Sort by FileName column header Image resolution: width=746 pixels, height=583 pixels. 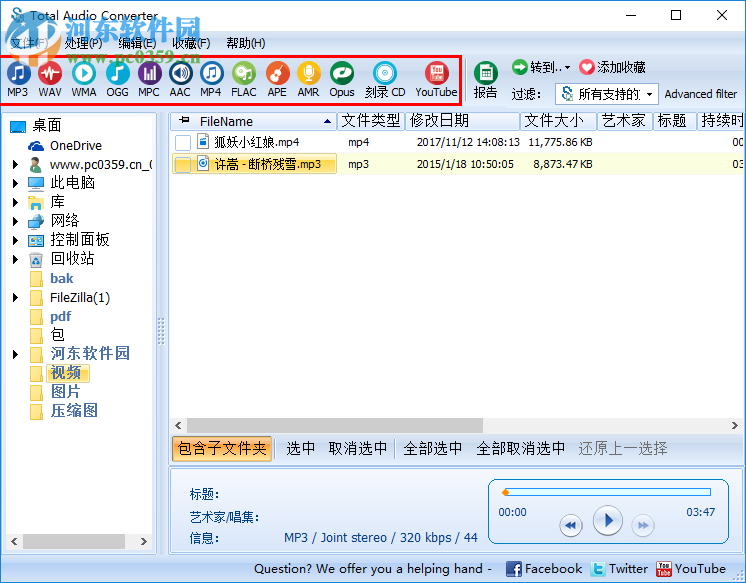tap(254, 121)
